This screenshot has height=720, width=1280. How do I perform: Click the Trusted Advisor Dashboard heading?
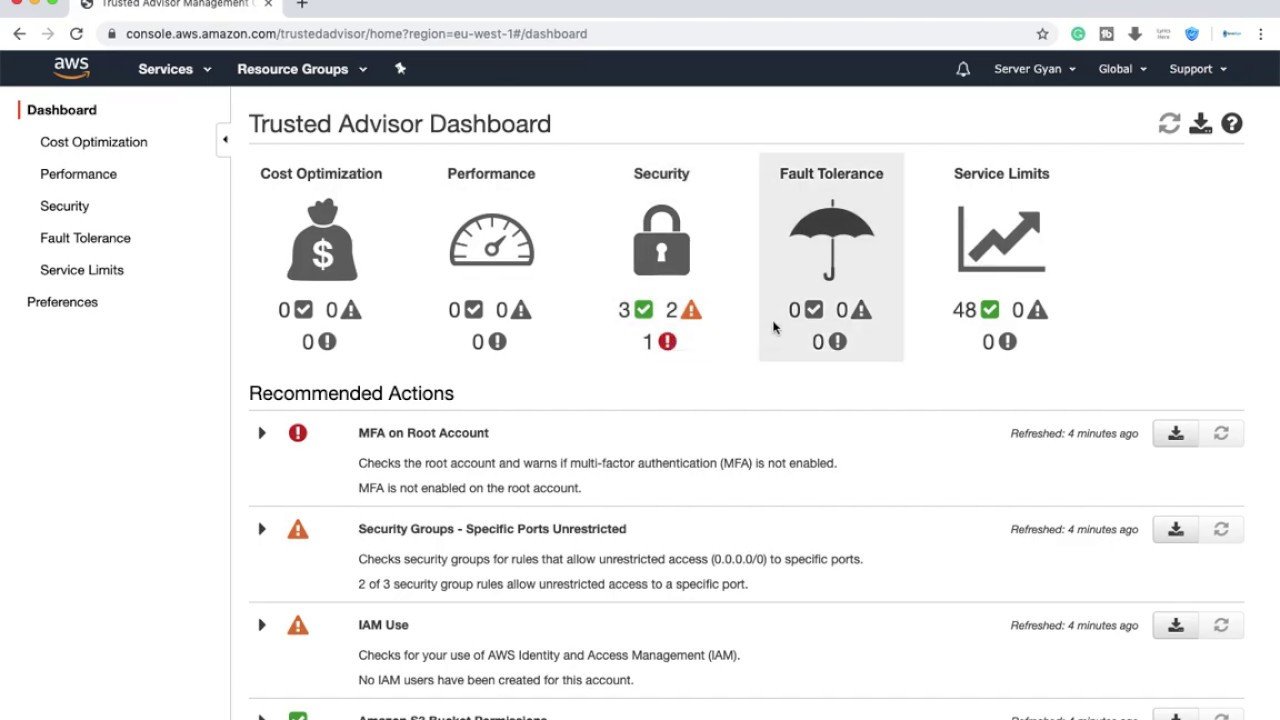[x=400, y=124]
